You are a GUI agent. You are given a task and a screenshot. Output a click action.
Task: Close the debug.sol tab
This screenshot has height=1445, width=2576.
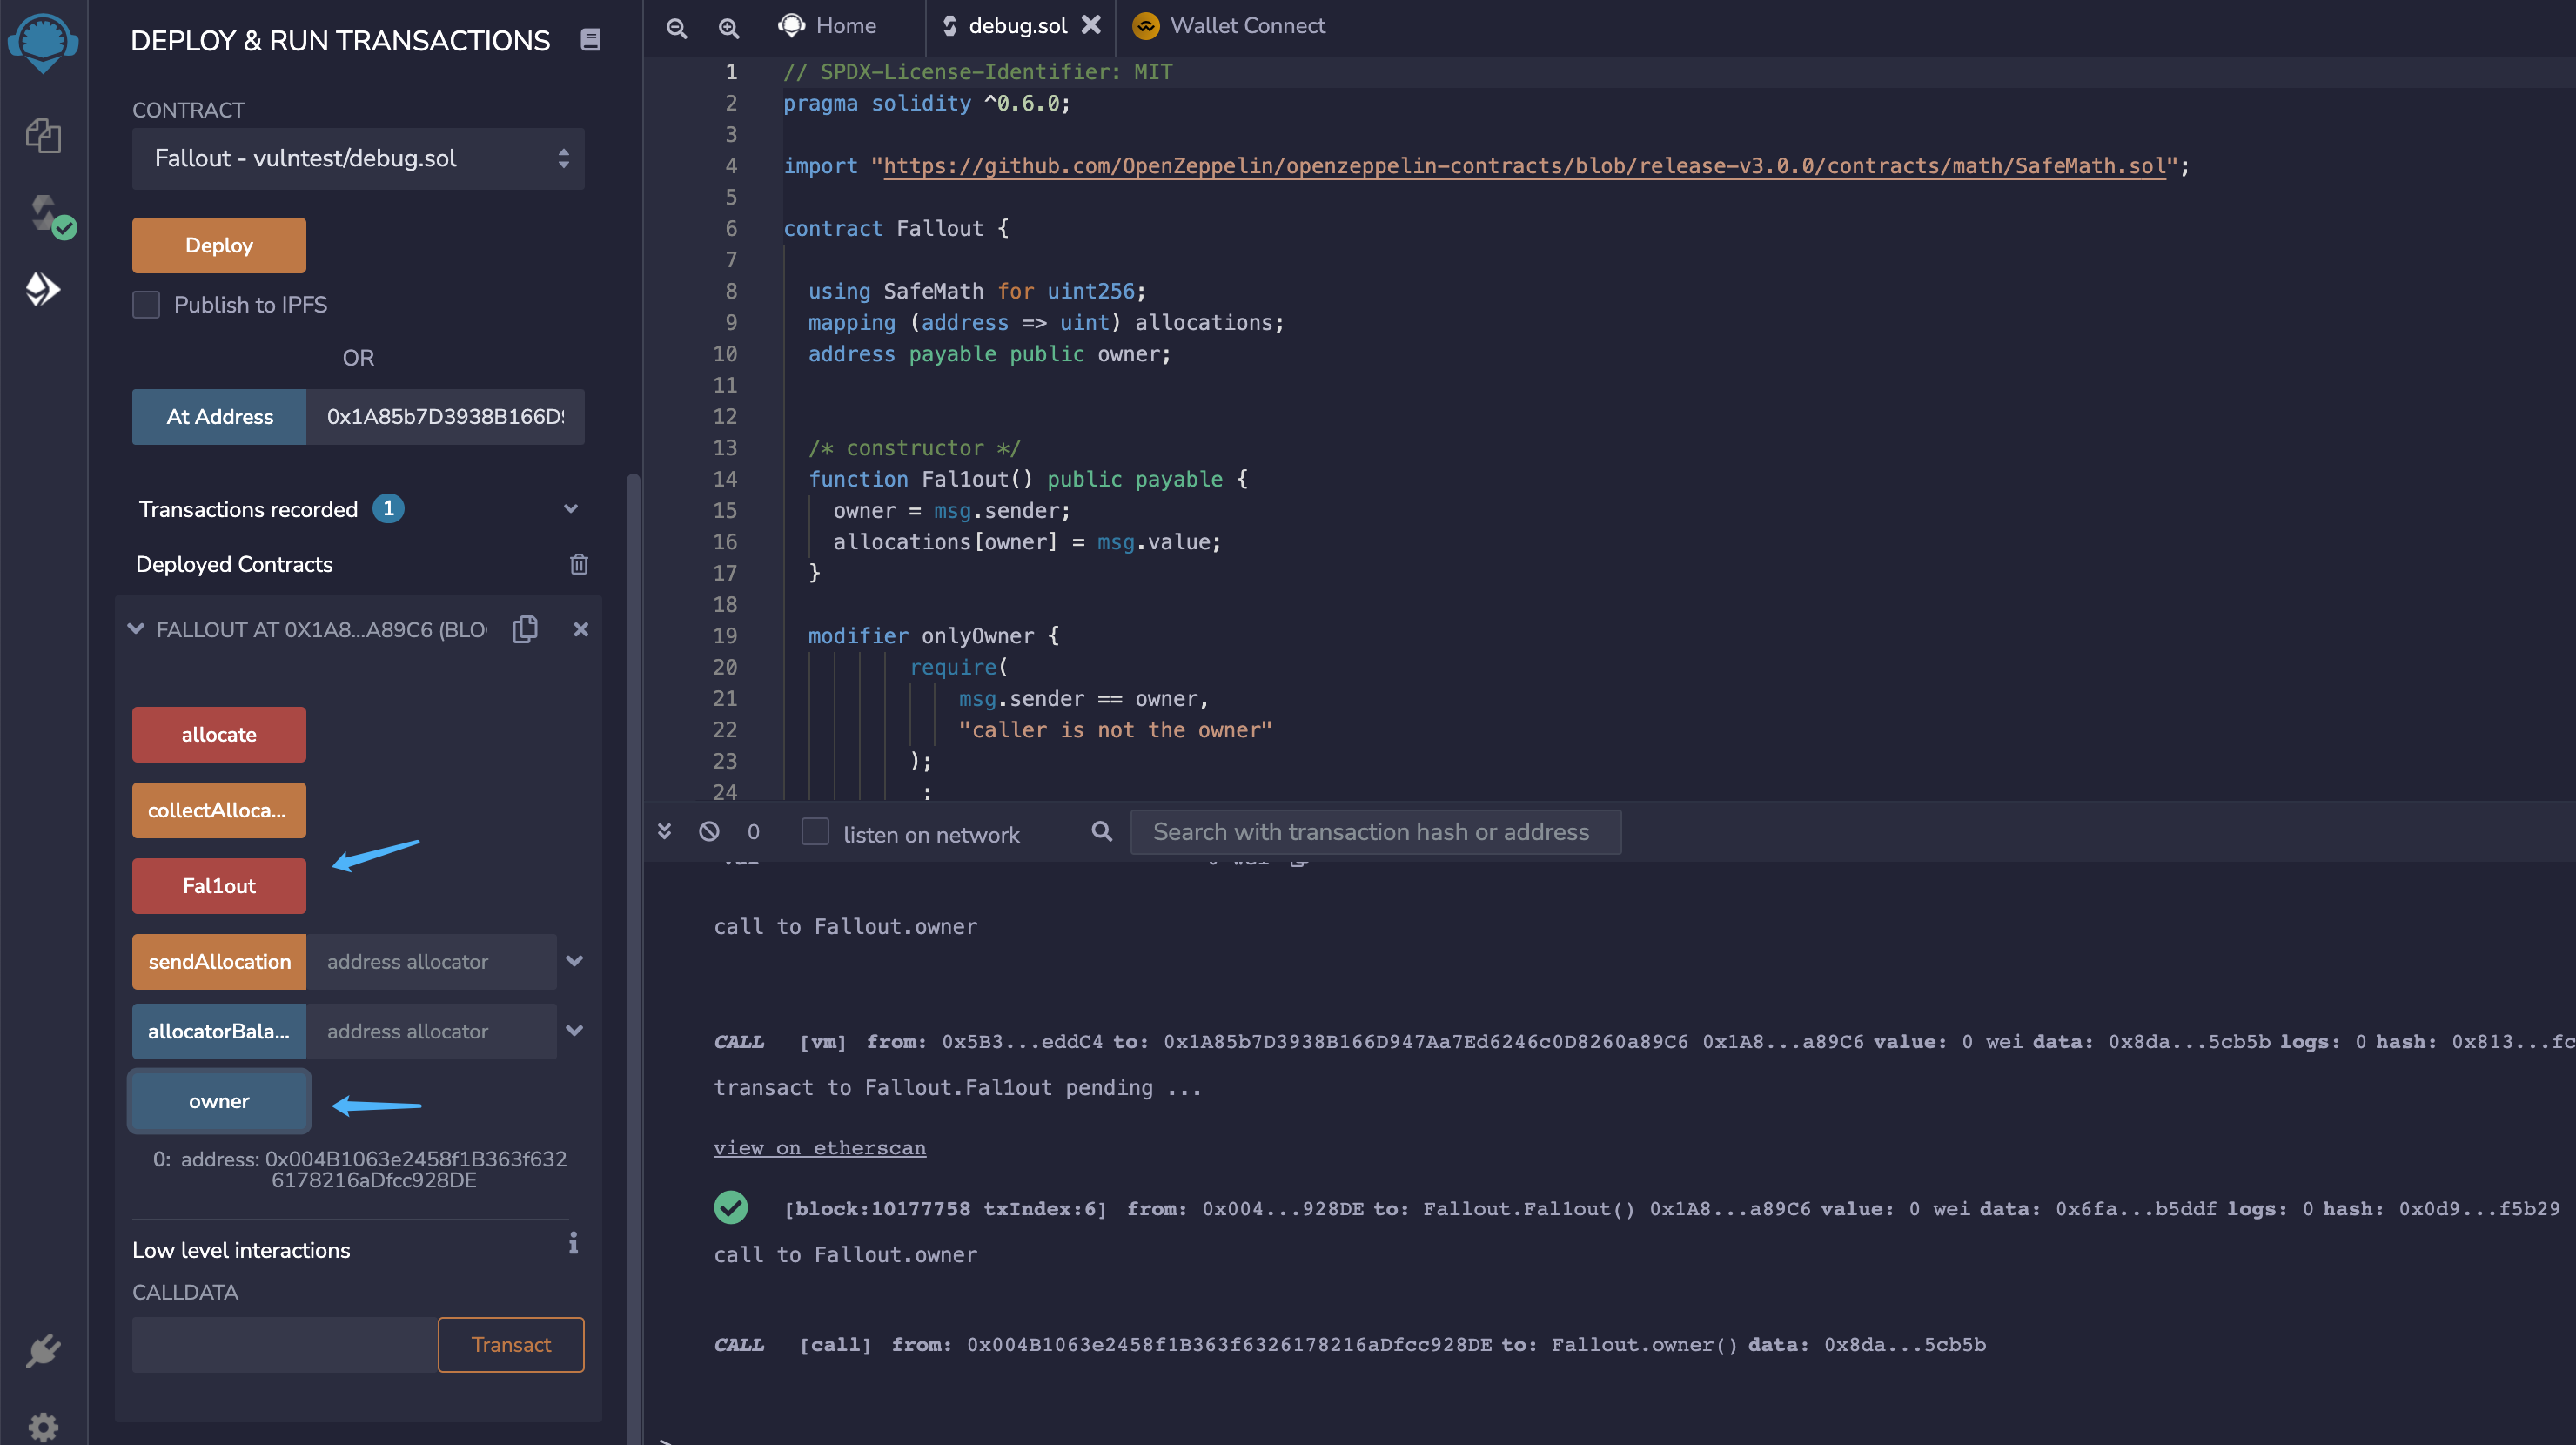[x=1091, y=25]
